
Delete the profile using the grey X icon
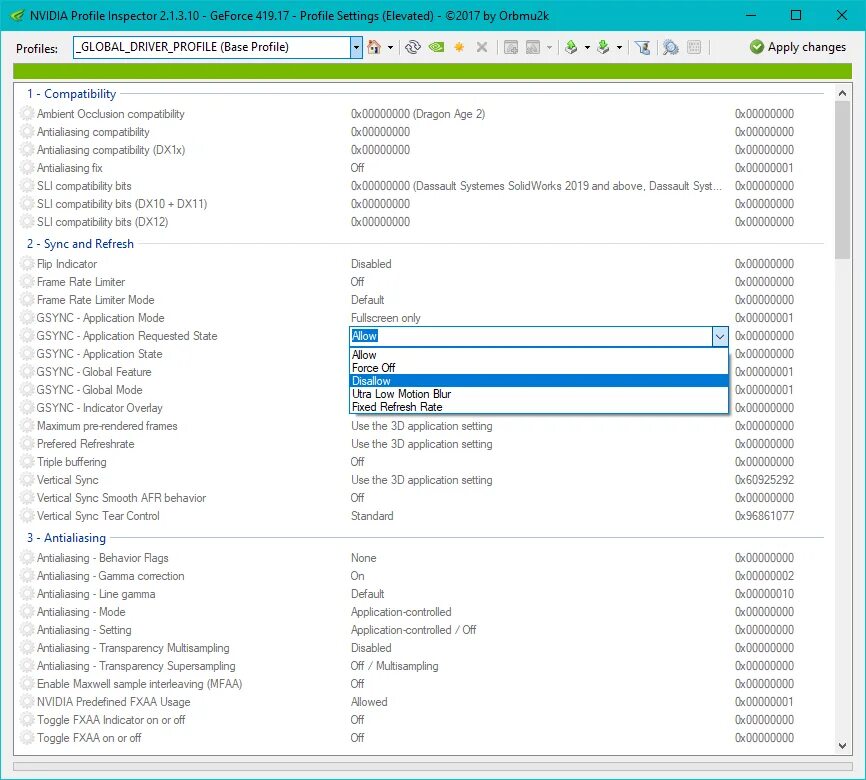pos(482,47)
